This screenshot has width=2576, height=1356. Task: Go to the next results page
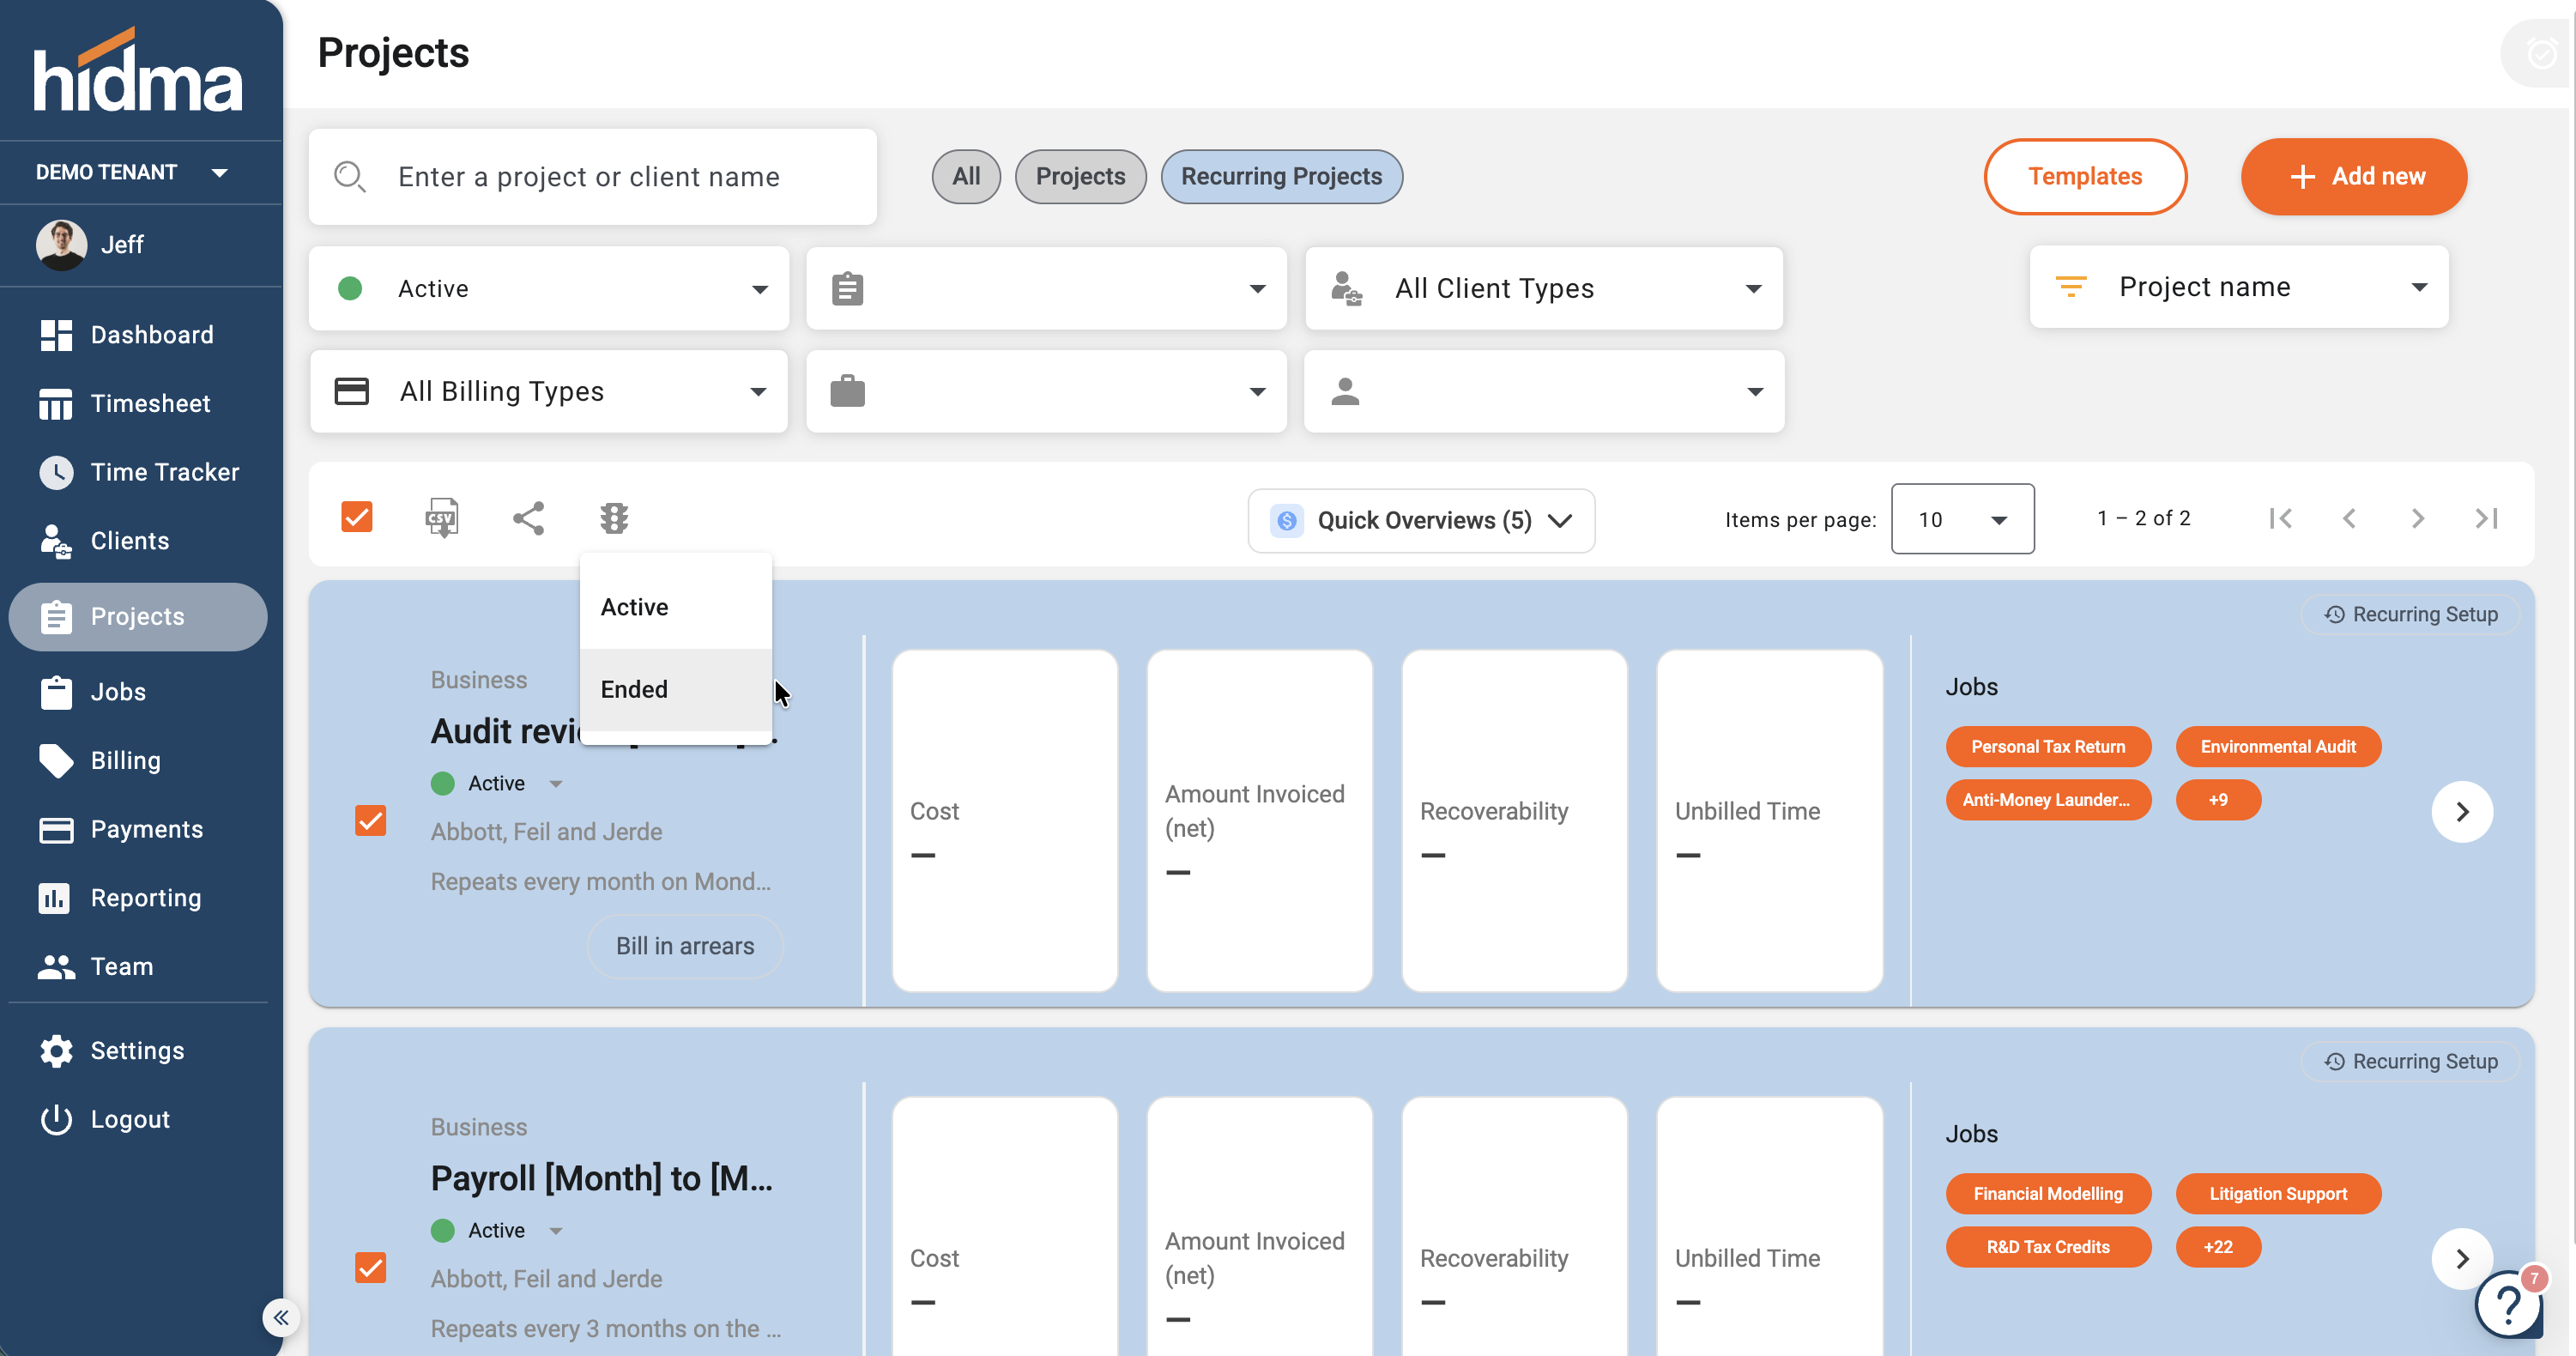coord(2418,518)
